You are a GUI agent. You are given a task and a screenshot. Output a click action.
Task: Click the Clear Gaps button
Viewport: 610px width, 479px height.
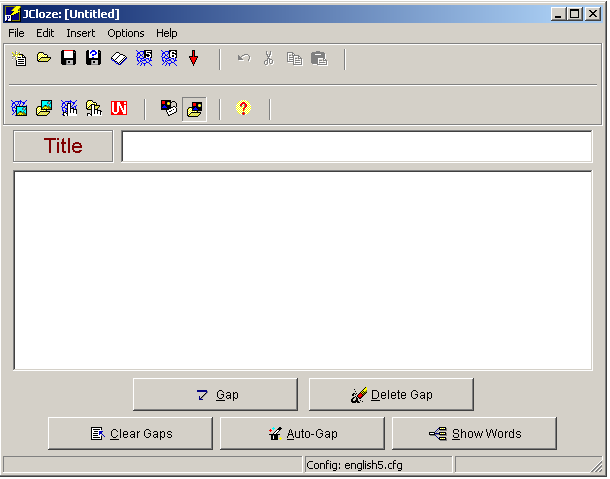click(x=130, y=433)
